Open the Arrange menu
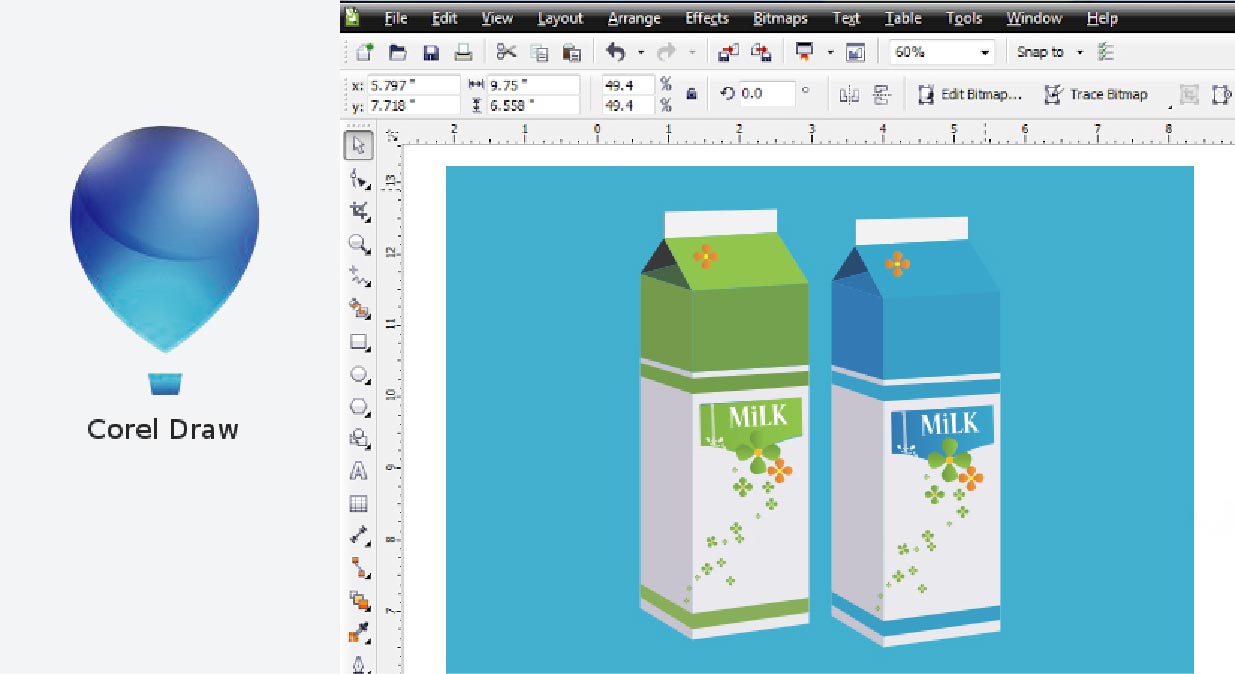Viewport: 1235px width, 674px height. tap(634, 18)
